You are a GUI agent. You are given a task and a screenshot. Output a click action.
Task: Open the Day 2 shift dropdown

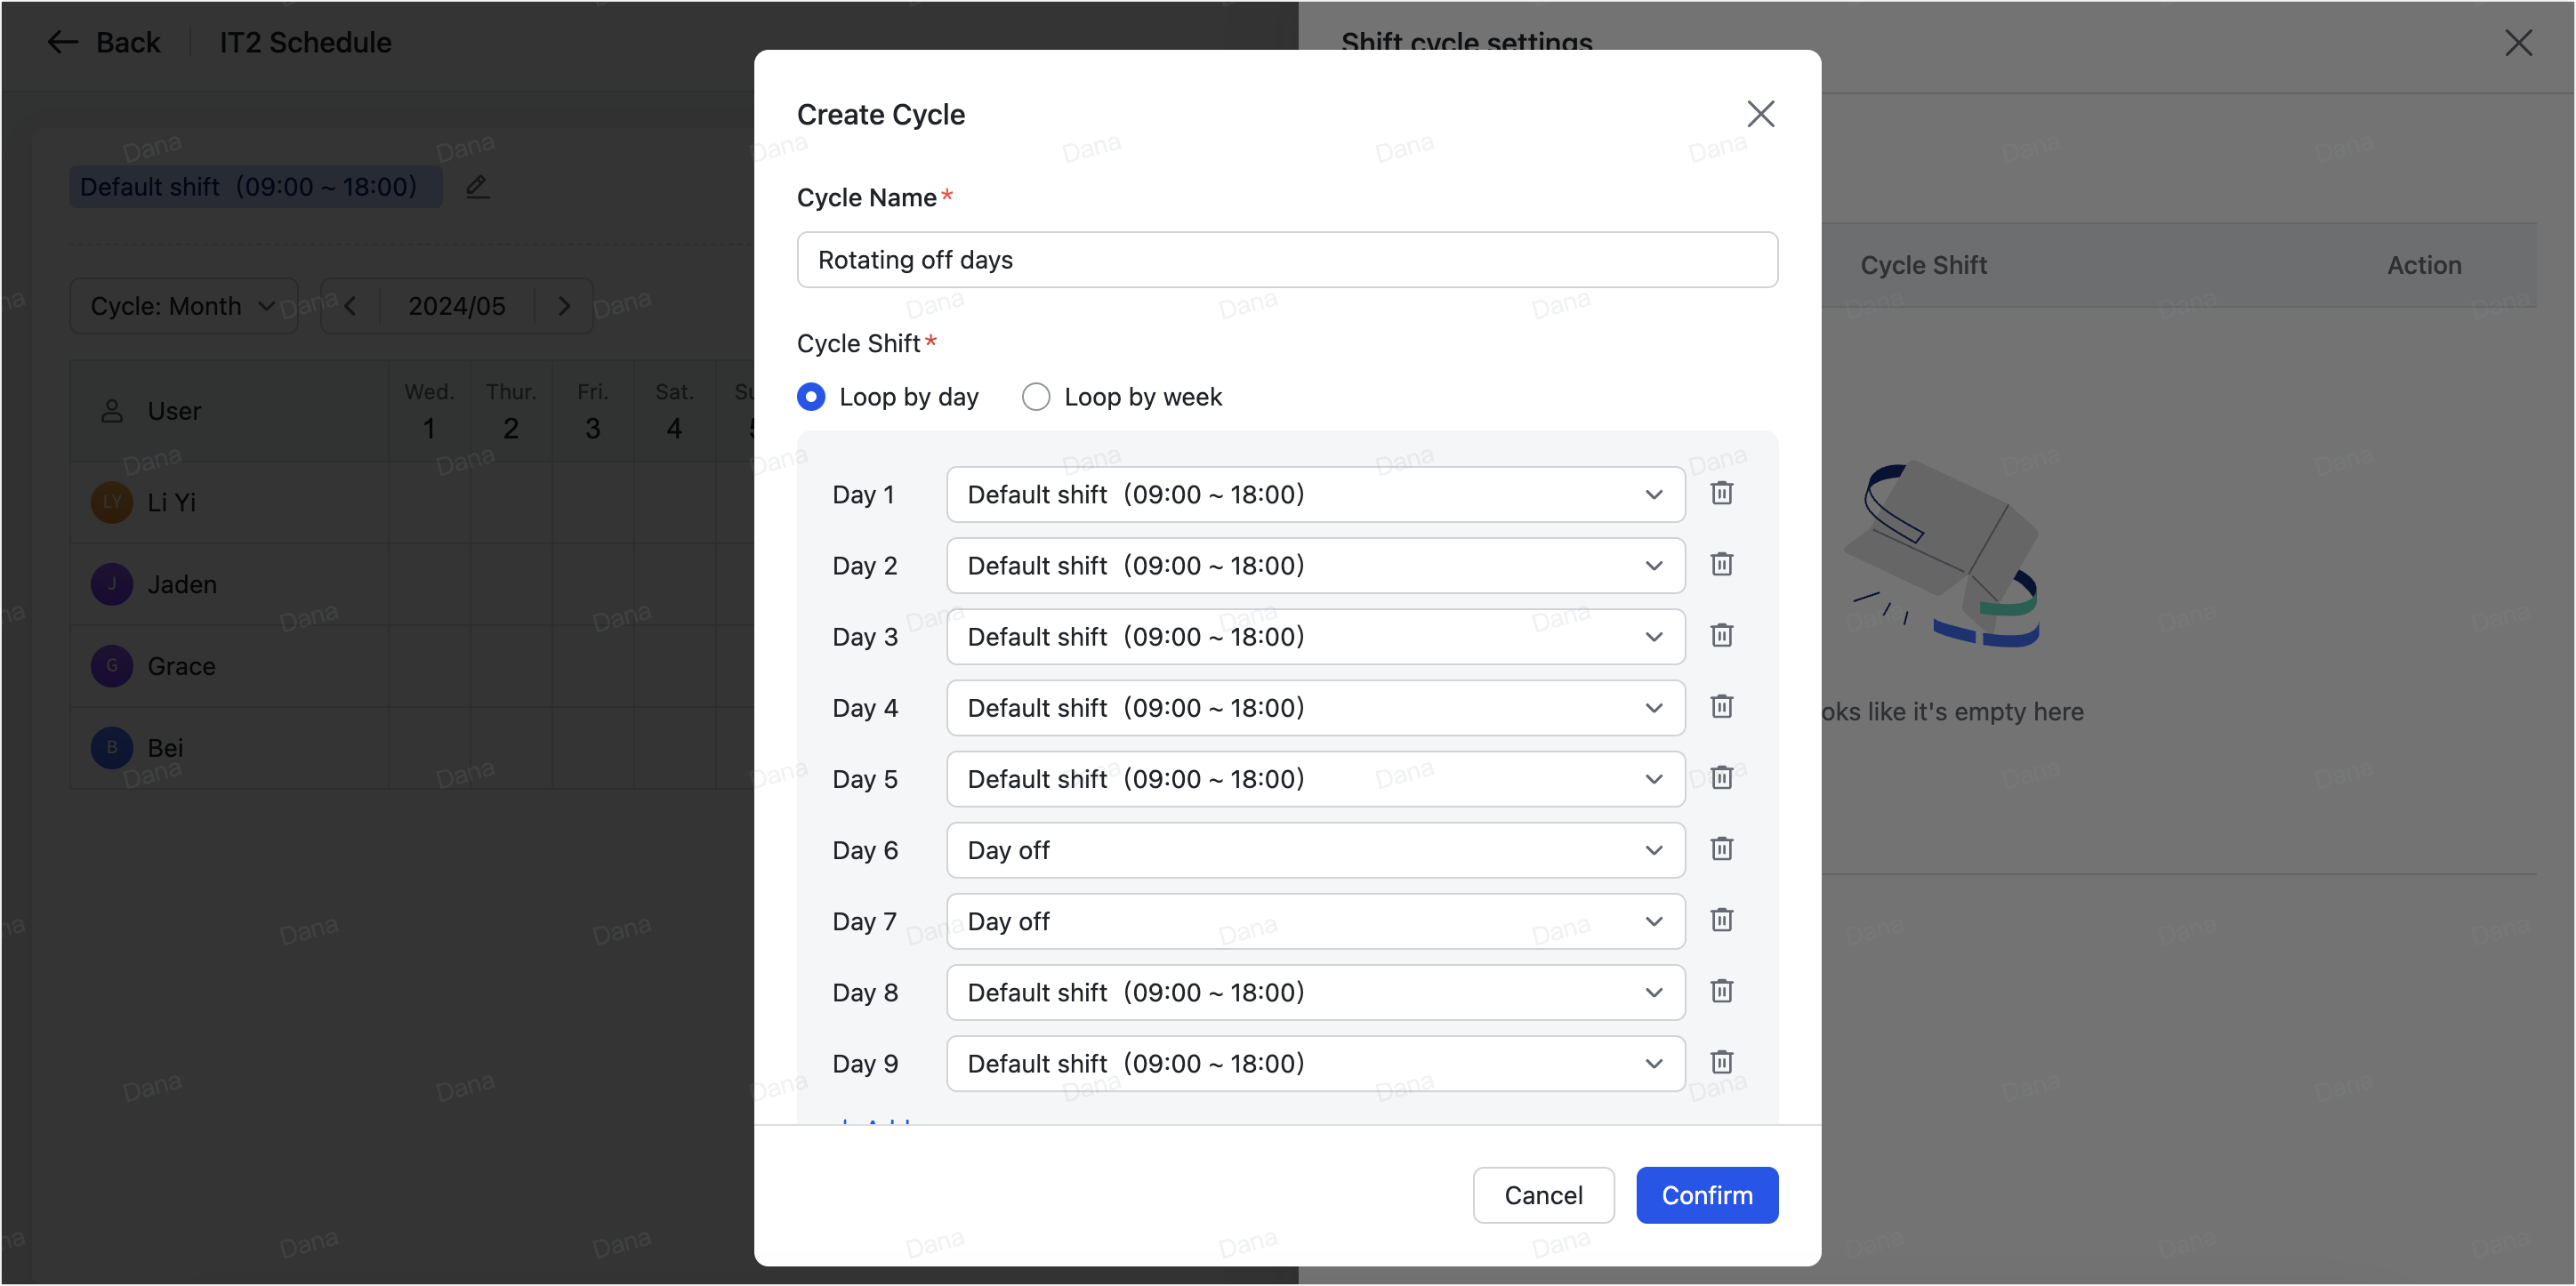1314,566
